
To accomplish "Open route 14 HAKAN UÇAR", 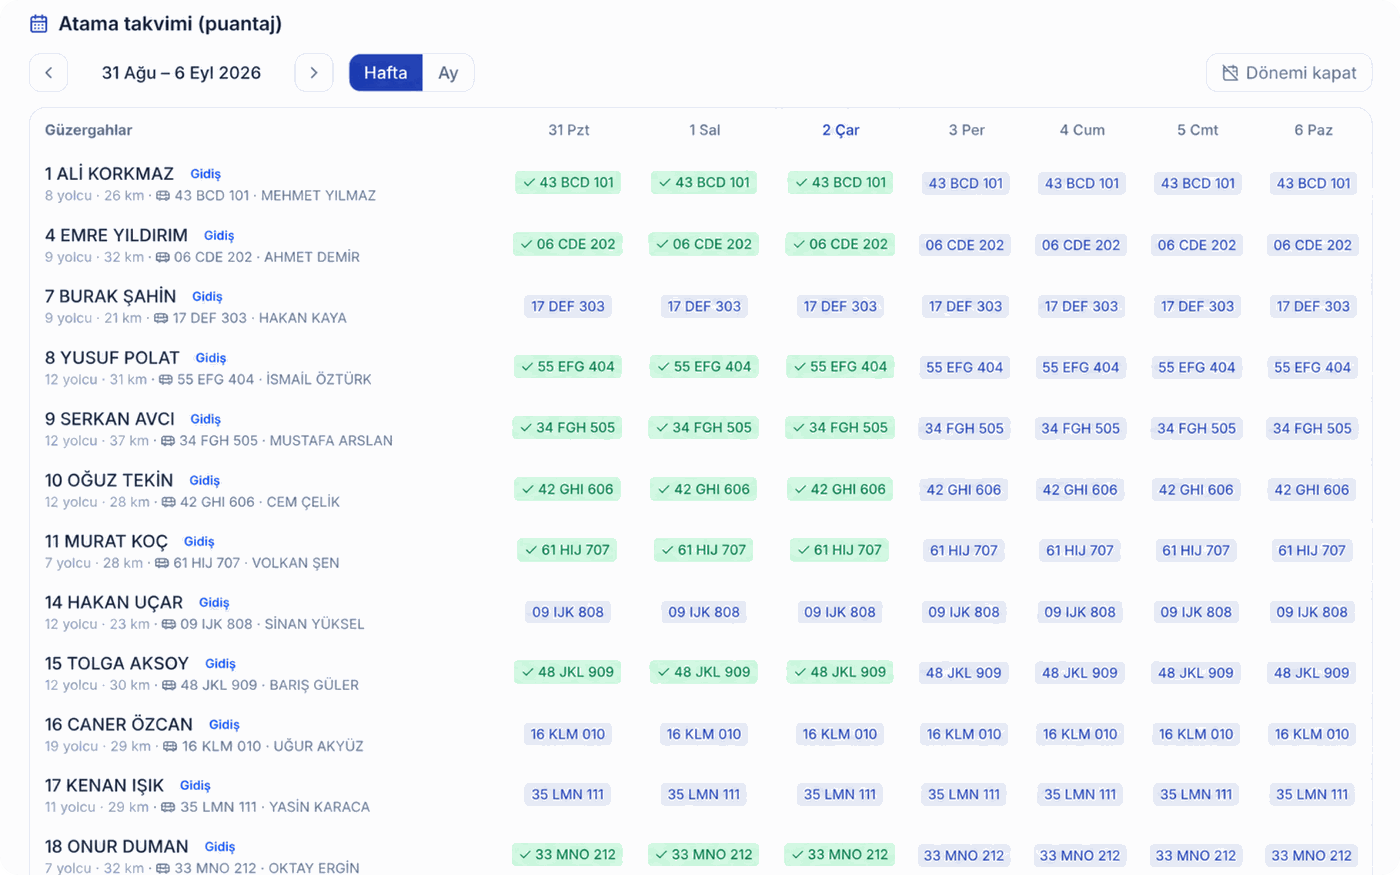I will click(114, 602).
